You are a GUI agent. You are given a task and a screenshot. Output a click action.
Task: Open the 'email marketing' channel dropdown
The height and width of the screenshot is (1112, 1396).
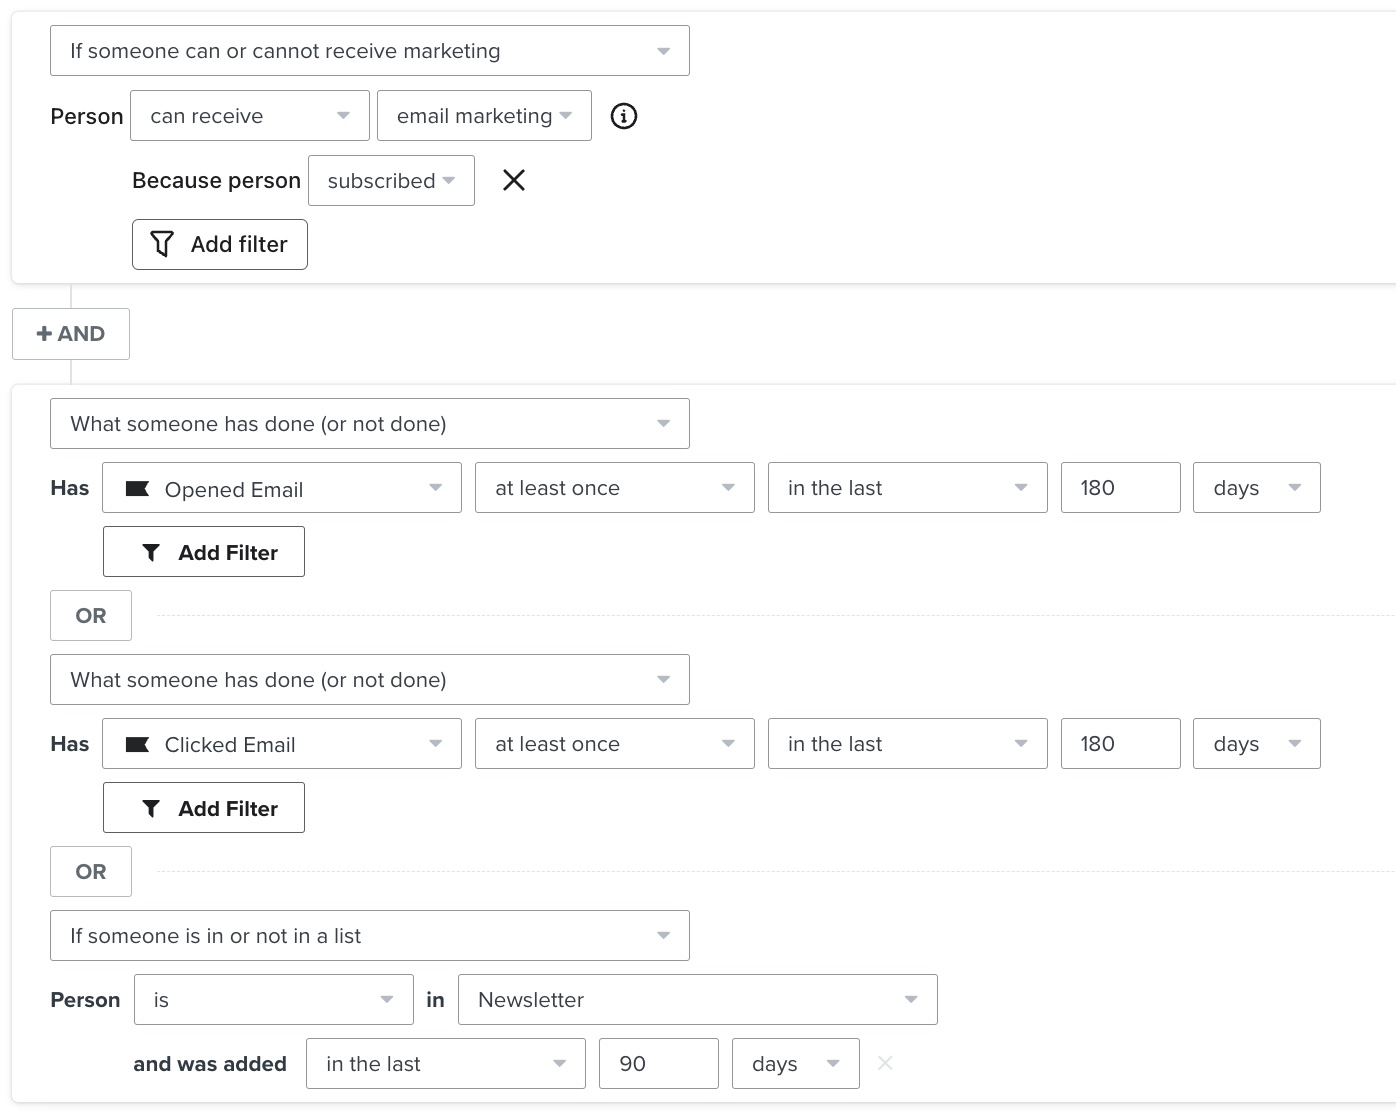tap(484, 116)
